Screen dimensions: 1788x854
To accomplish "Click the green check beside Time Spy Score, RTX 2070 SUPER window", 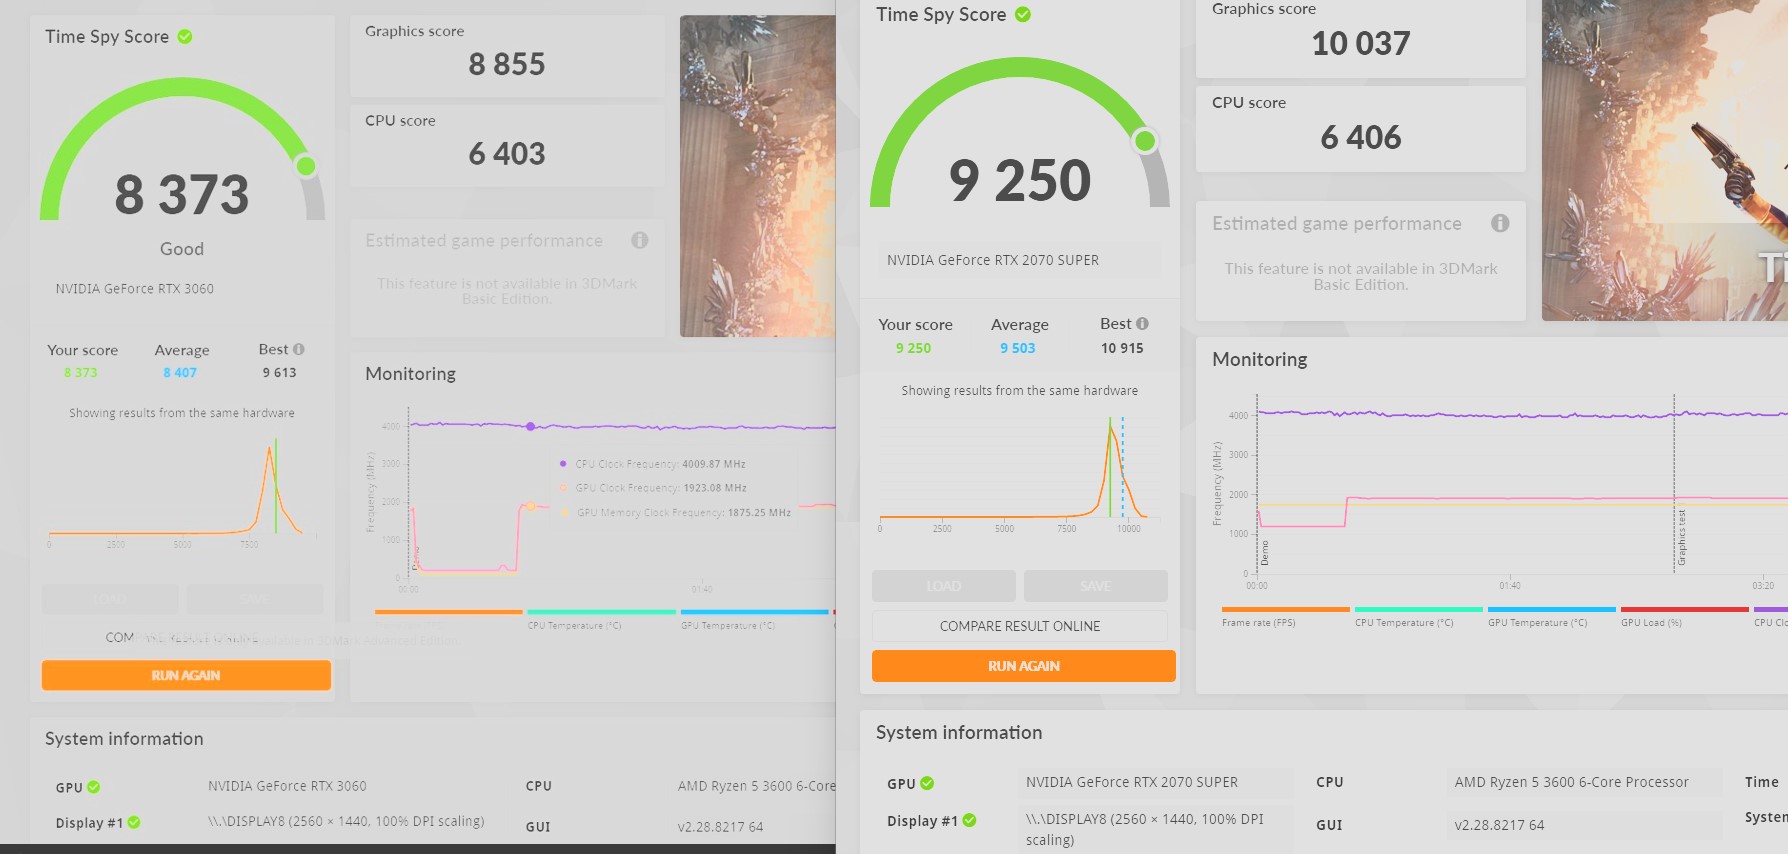I will click(x=1023, y=14).
